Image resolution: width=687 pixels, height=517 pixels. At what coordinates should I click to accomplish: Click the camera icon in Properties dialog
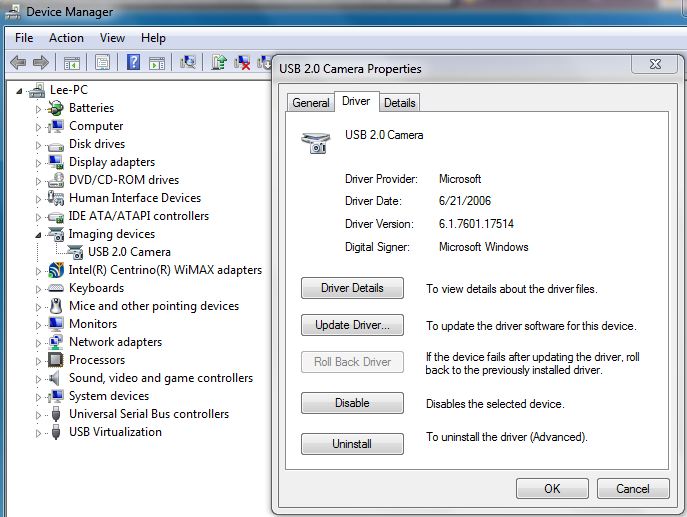point(315,143)
